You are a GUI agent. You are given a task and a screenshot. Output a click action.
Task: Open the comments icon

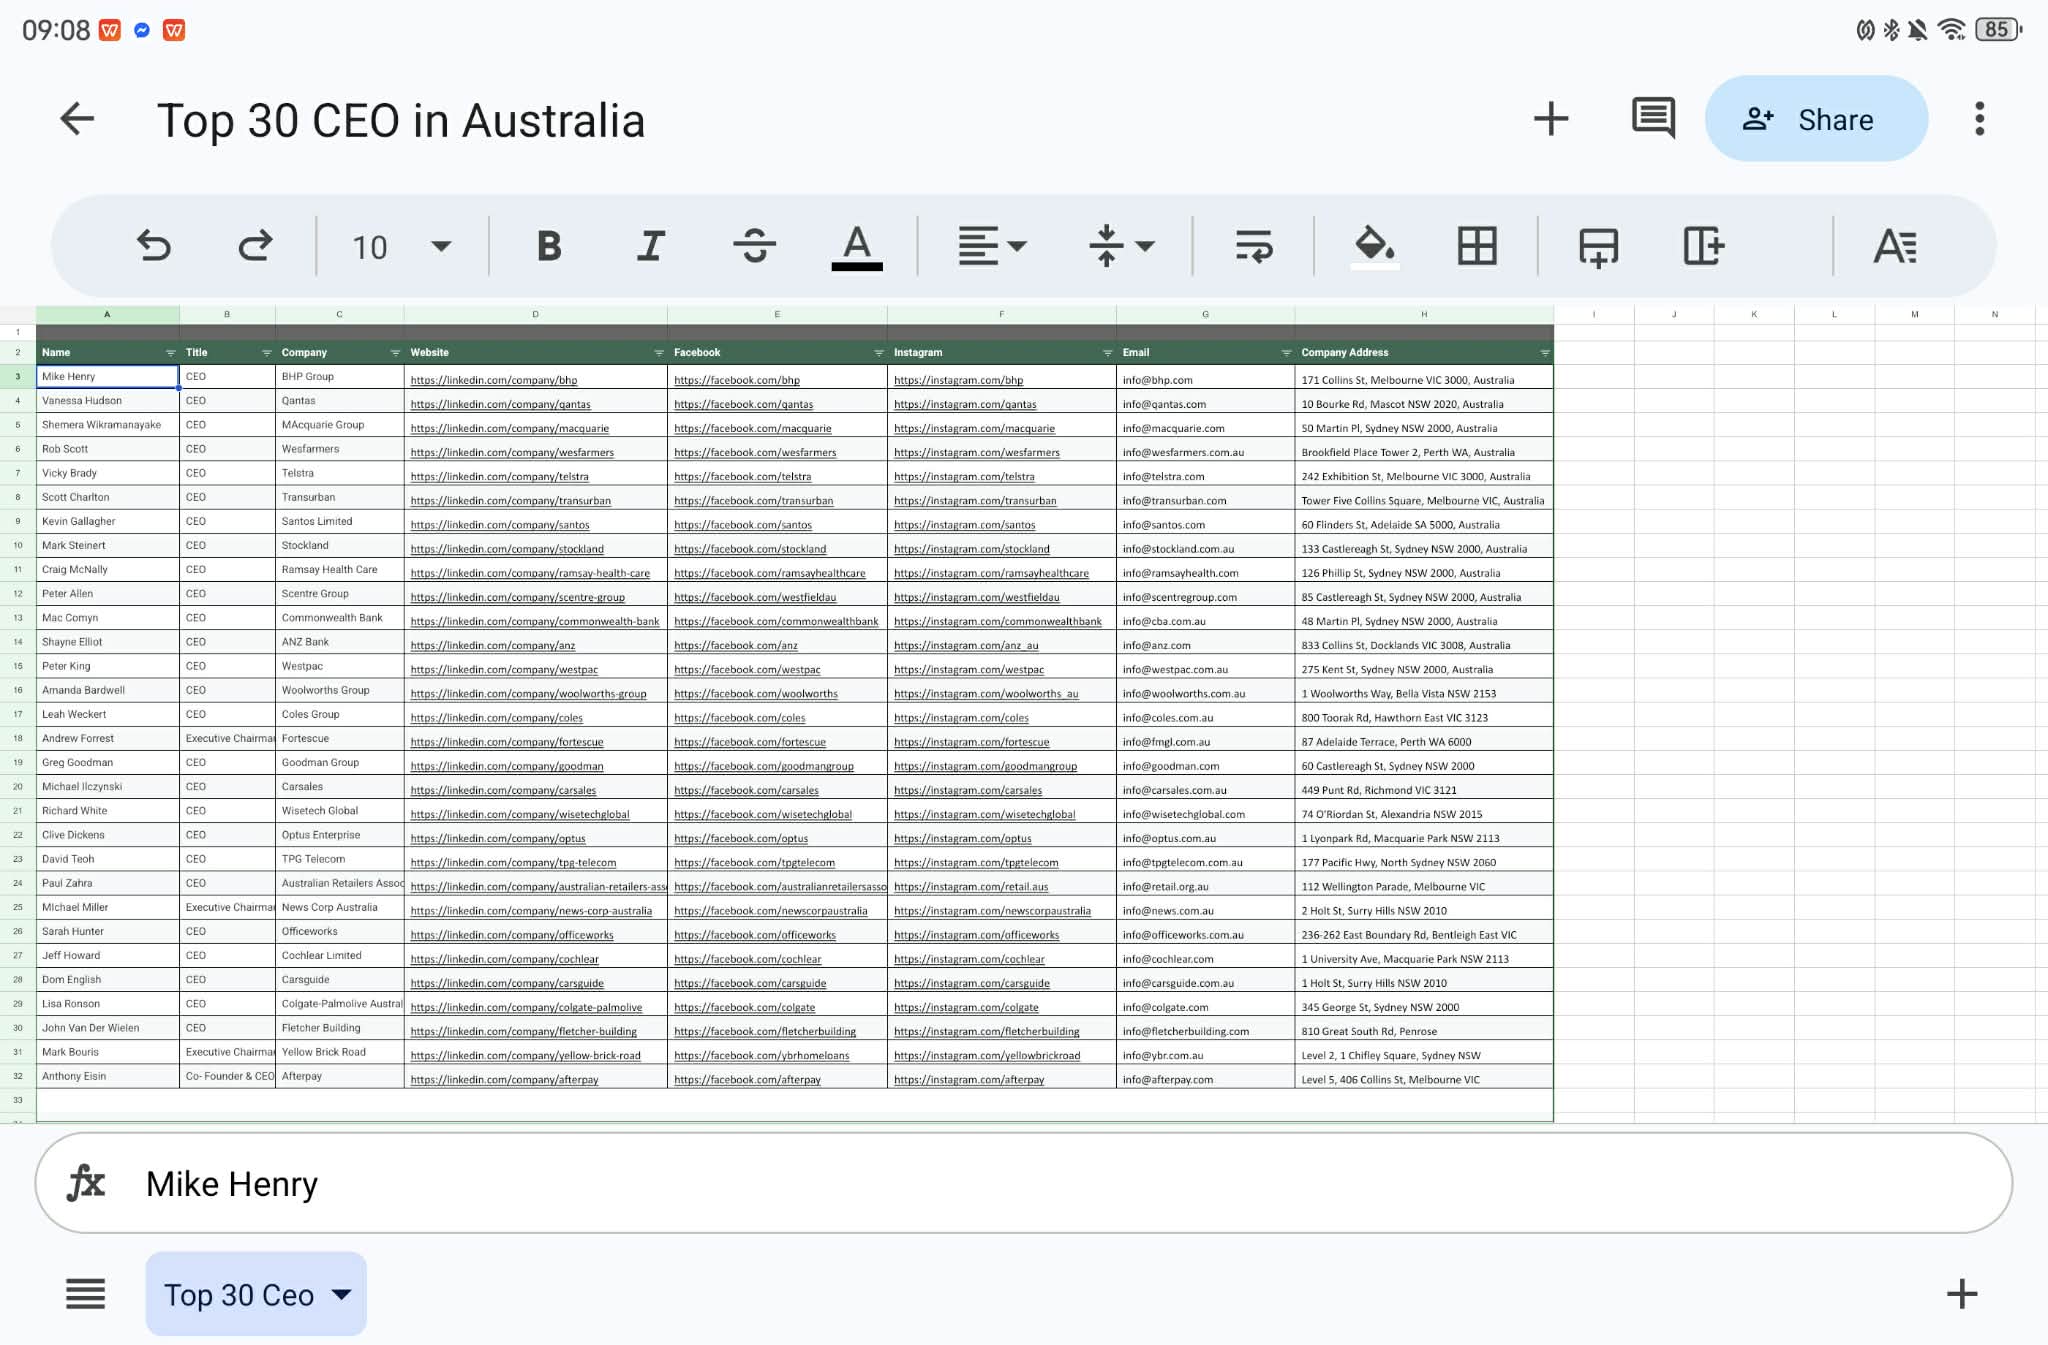coord(1653,119)
